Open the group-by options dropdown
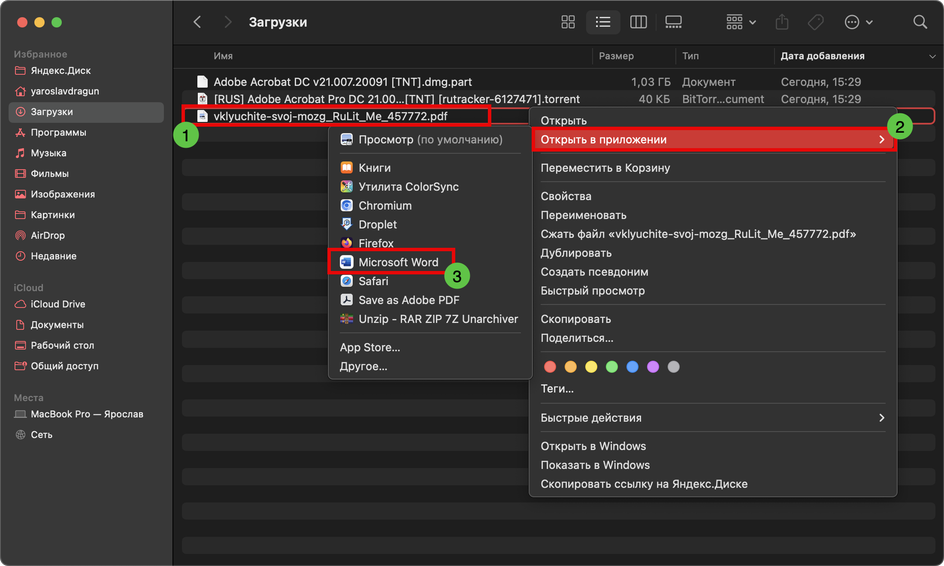Image resolution: width=944 pixels, height=566 pixels. coord(741,22)
